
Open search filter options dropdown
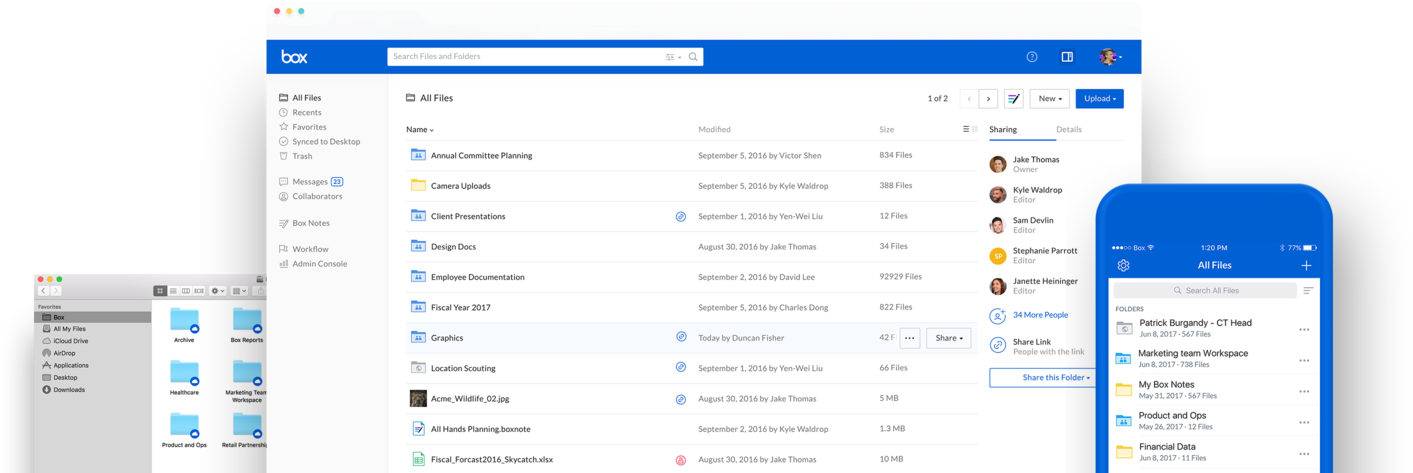pos(673,57)
